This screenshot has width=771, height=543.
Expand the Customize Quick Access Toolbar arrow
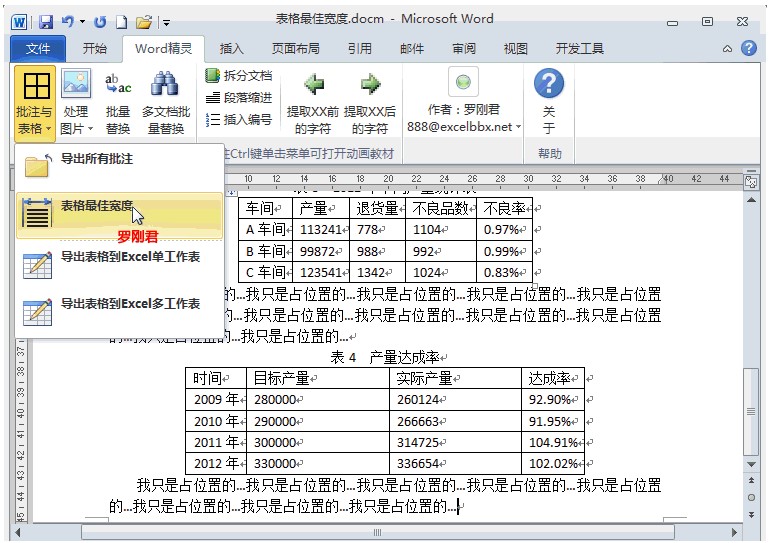[x=166, y=21]
